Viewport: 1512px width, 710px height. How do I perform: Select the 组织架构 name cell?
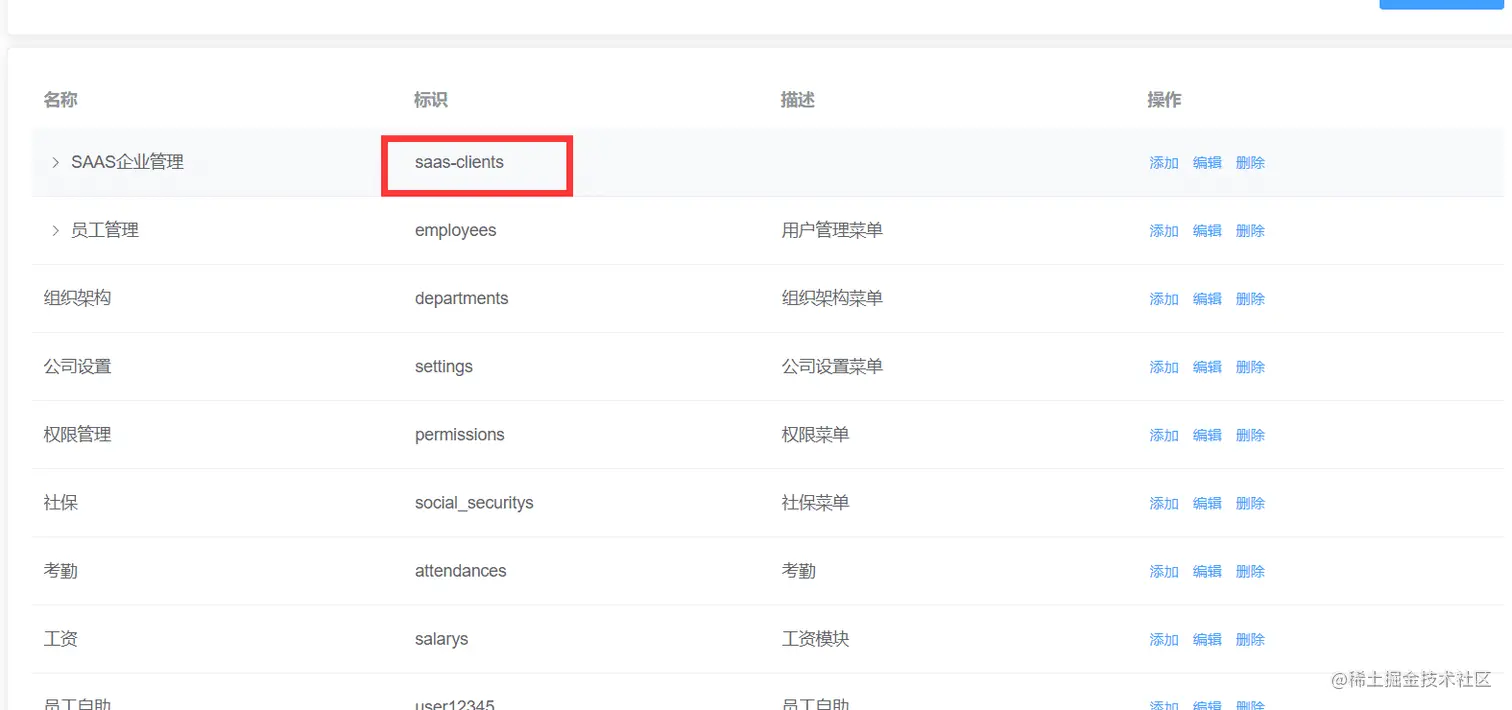[77, 298]
